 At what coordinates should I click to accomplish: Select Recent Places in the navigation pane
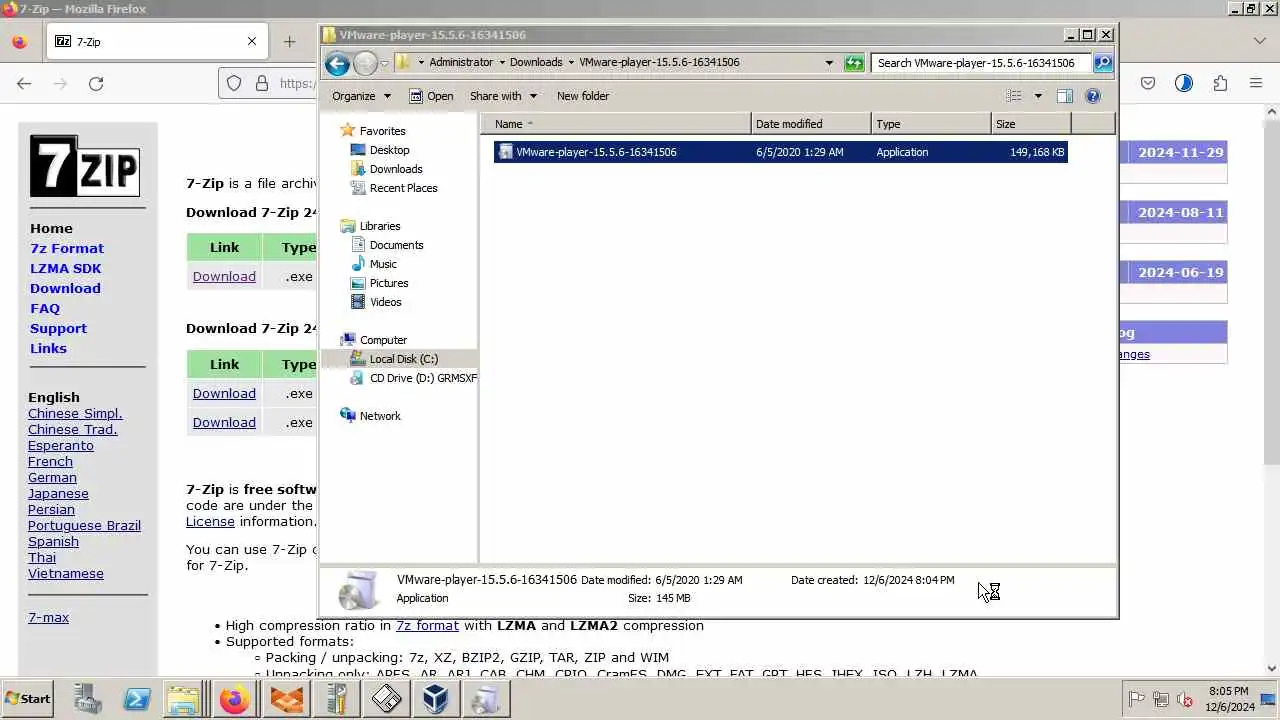click(x=403, y=188)
